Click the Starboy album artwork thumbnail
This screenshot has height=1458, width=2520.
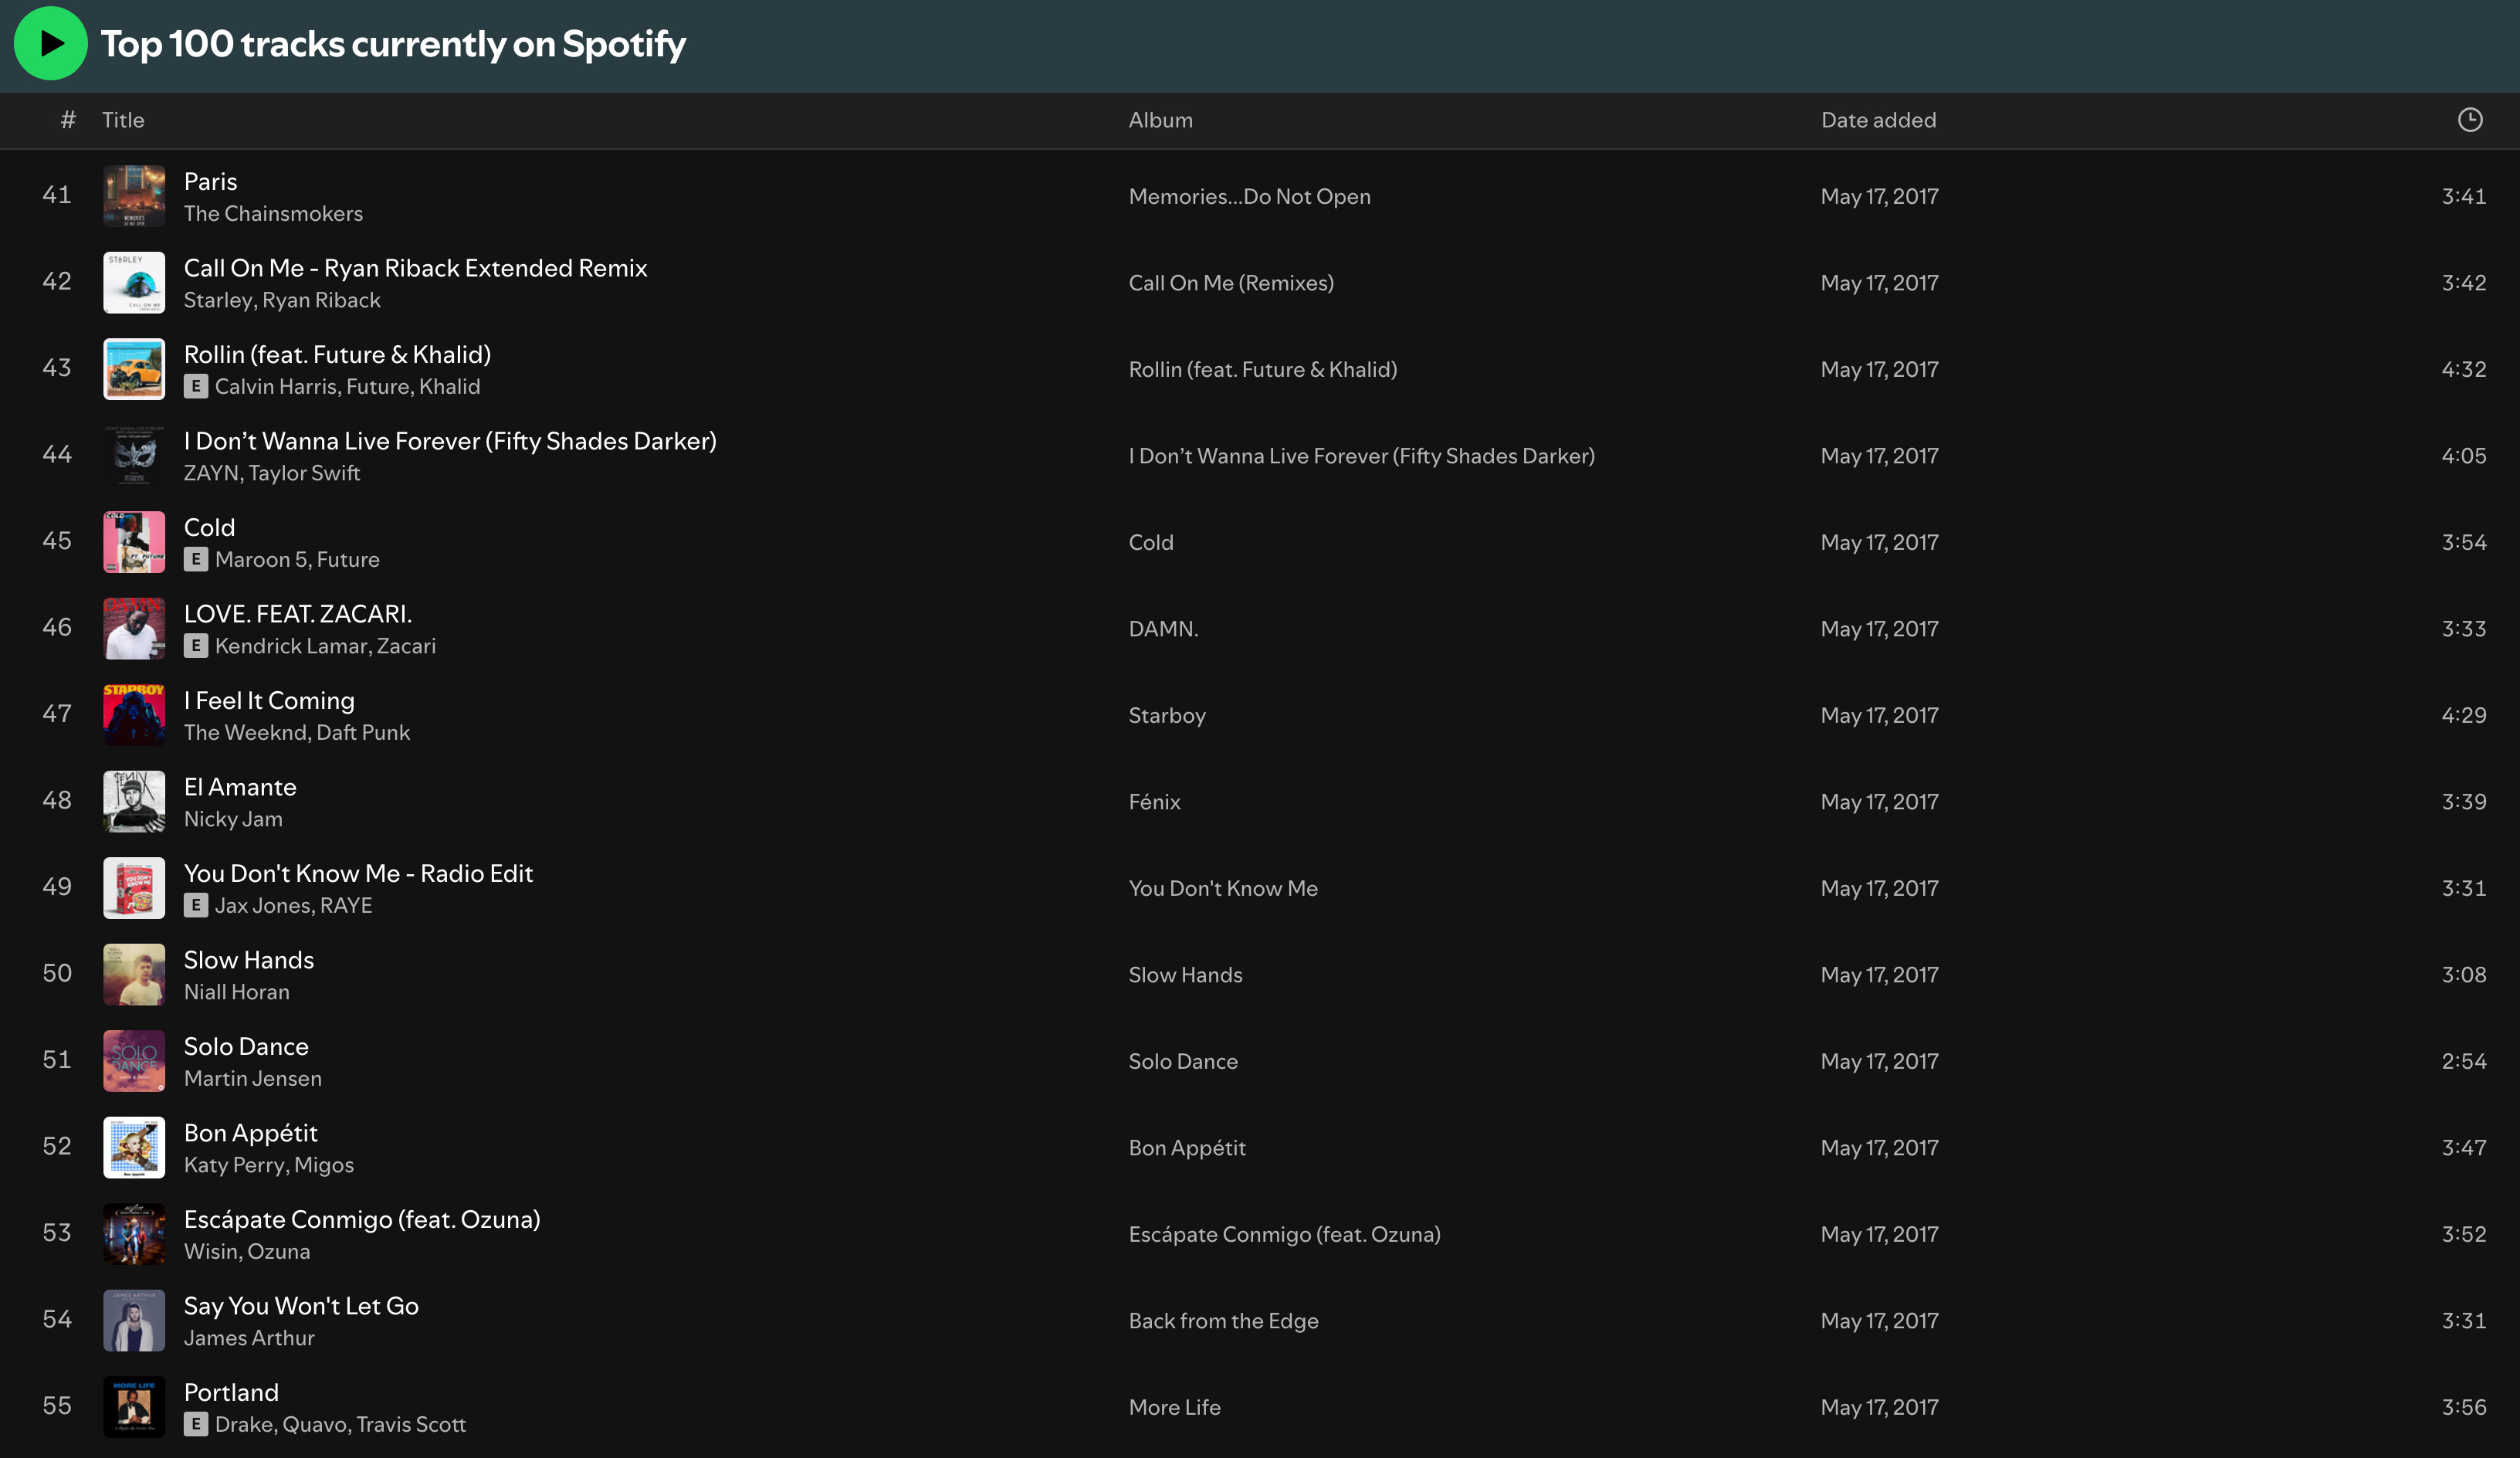[x=134, y=715]
